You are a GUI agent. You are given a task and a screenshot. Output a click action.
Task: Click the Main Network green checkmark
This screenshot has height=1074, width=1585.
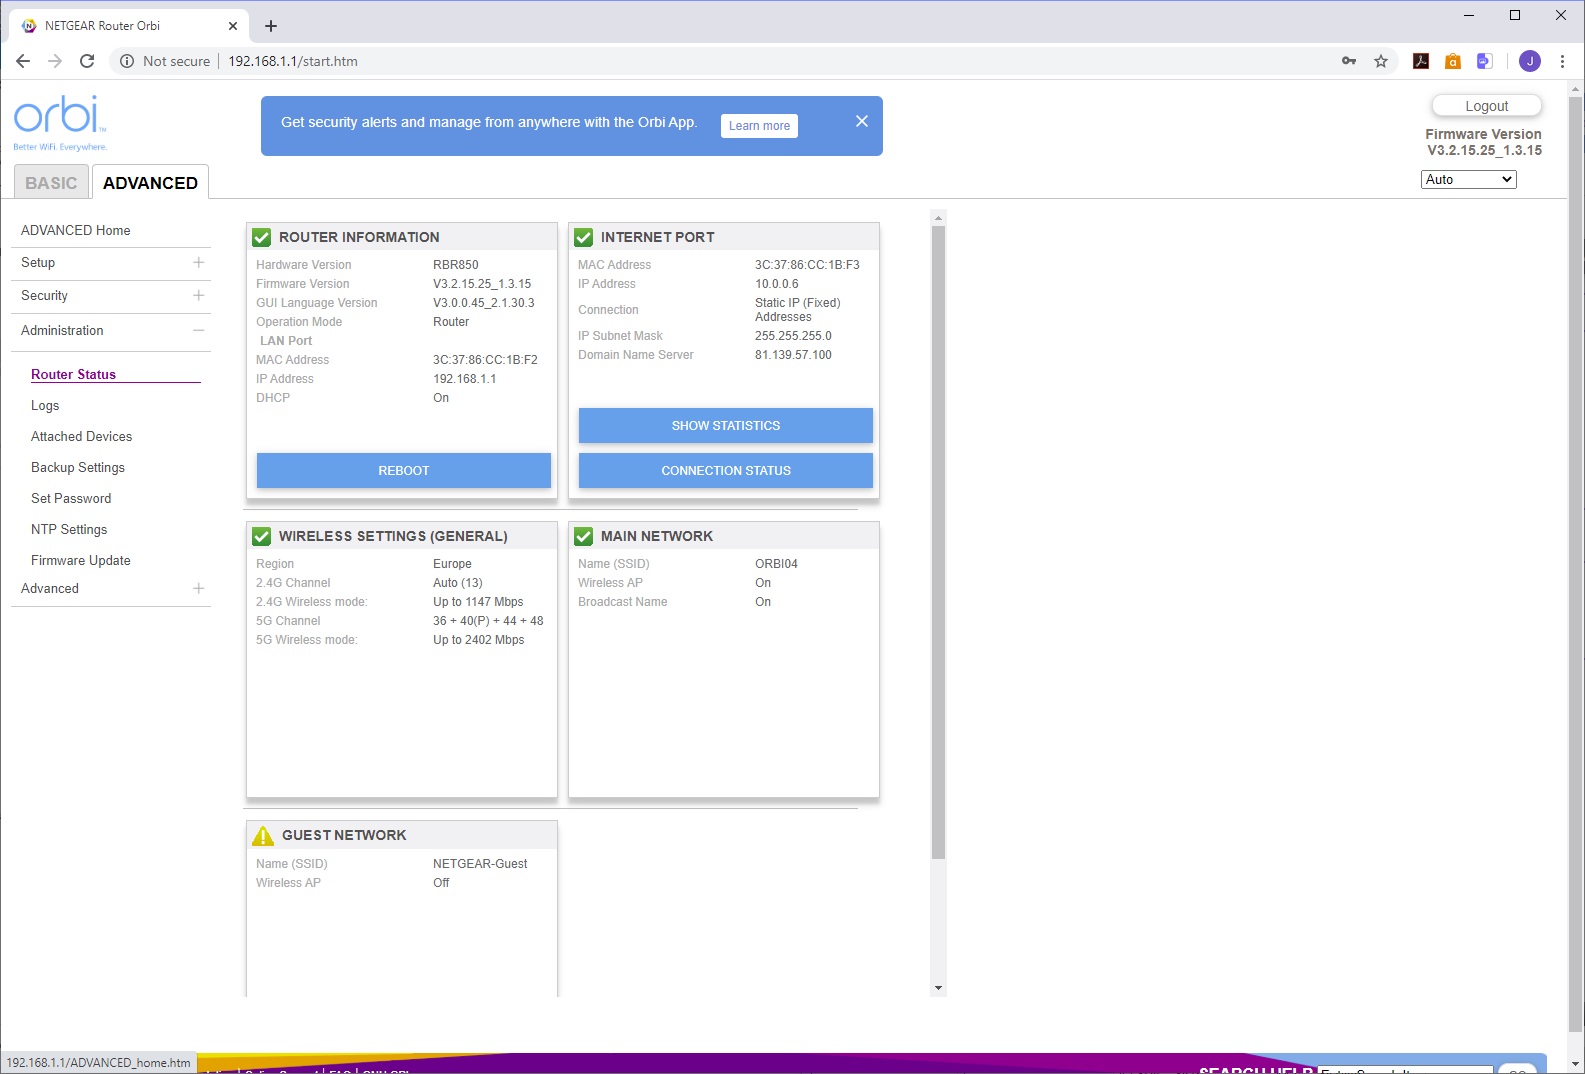(x=584, y=536)
